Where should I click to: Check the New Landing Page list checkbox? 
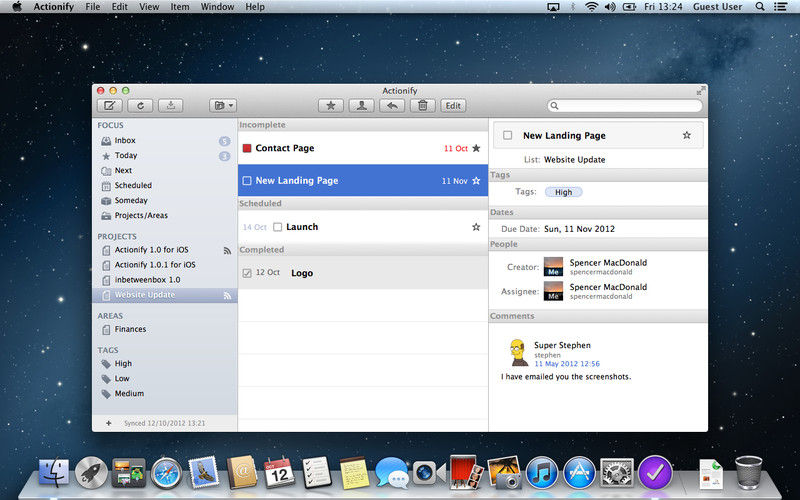[x=247, y=181]
